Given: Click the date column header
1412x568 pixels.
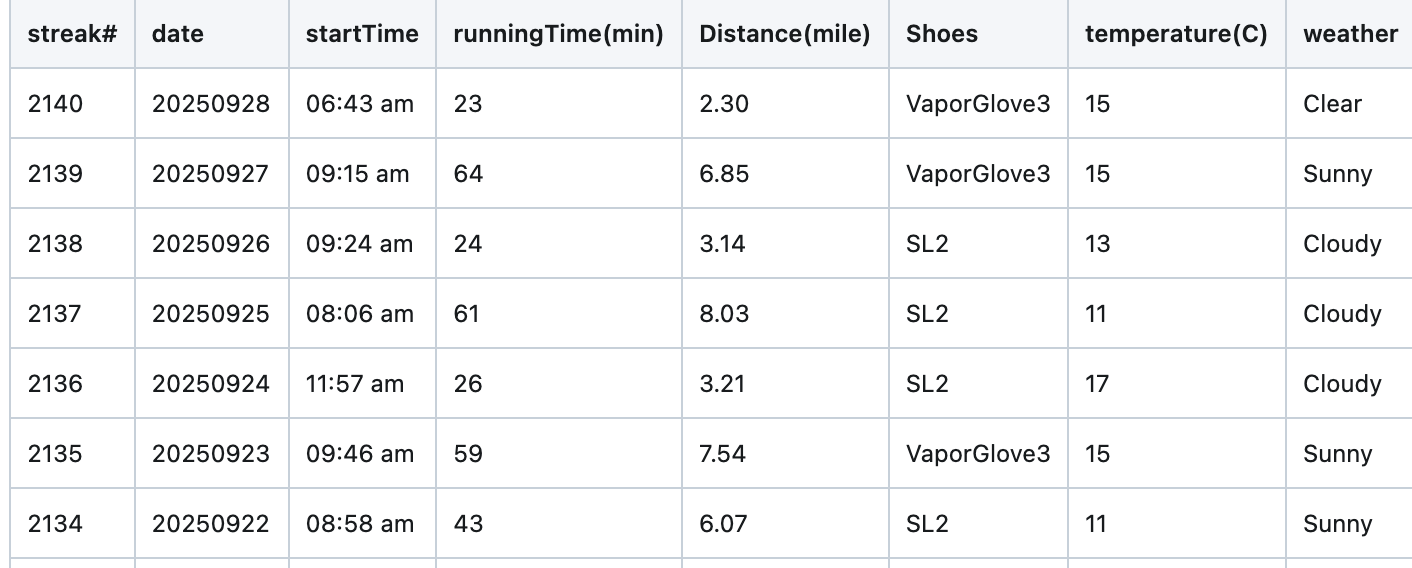Looking at the screenshot, I should click(x=178, y=34).
